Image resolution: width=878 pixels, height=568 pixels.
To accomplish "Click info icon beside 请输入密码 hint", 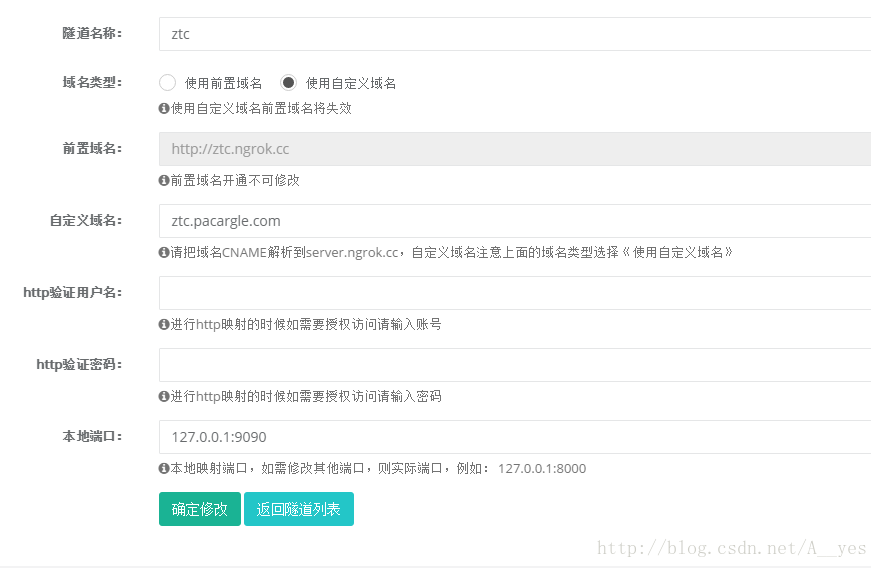I will 164,397.
